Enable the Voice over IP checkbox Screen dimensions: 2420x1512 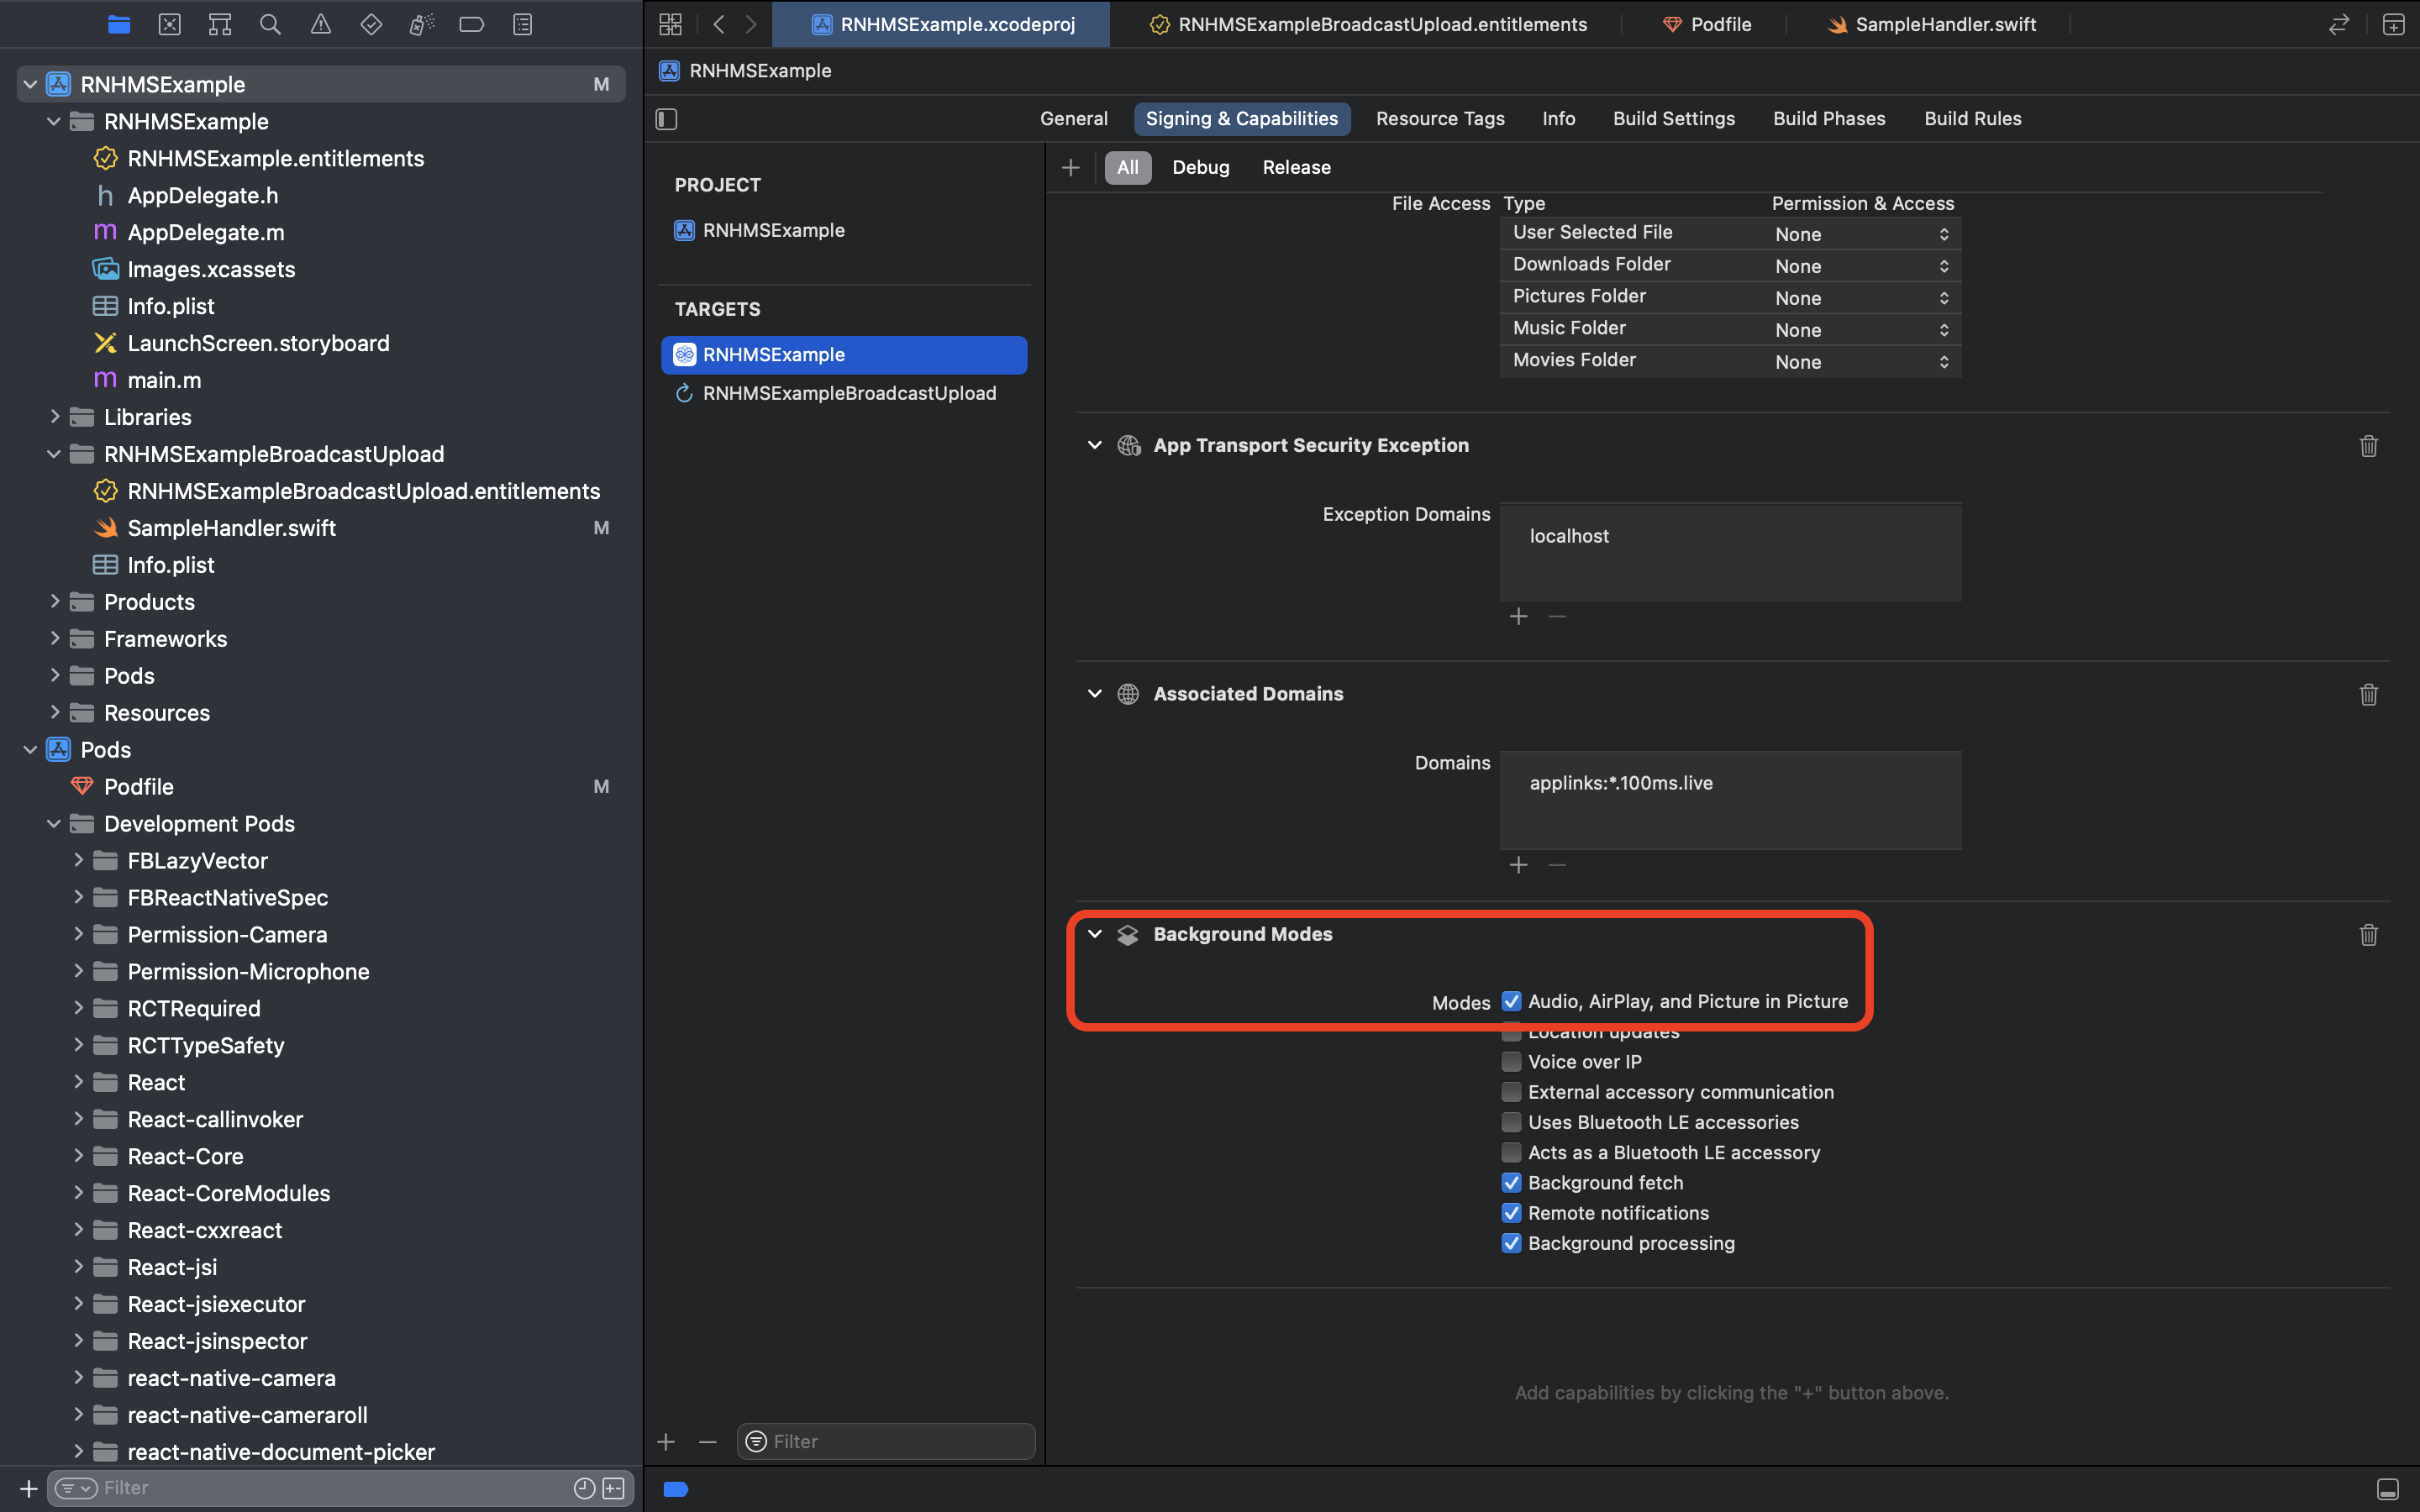point(1511,1061)
